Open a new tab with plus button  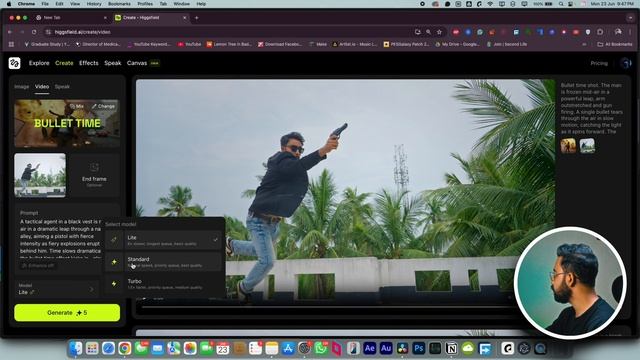[196, 18]
